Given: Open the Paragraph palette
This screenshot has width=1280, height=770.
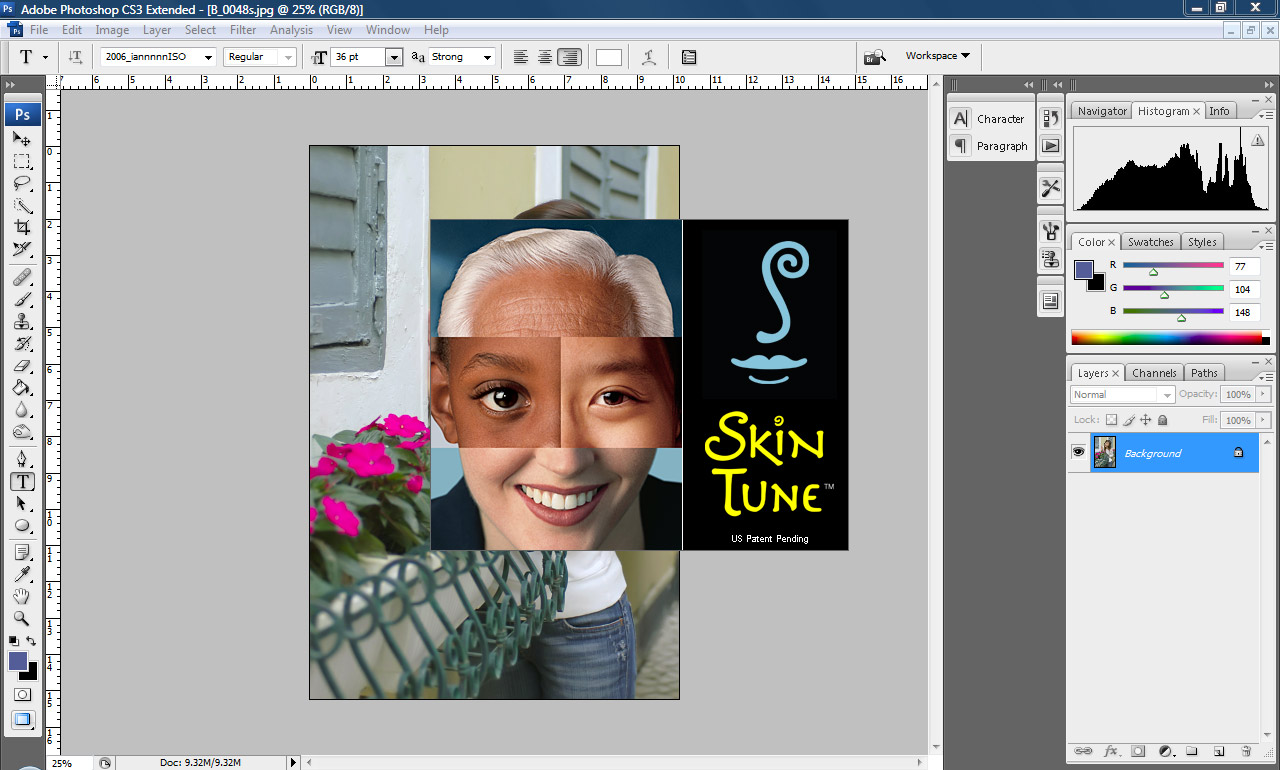Looking at the screenshot, I should (989, 146).
